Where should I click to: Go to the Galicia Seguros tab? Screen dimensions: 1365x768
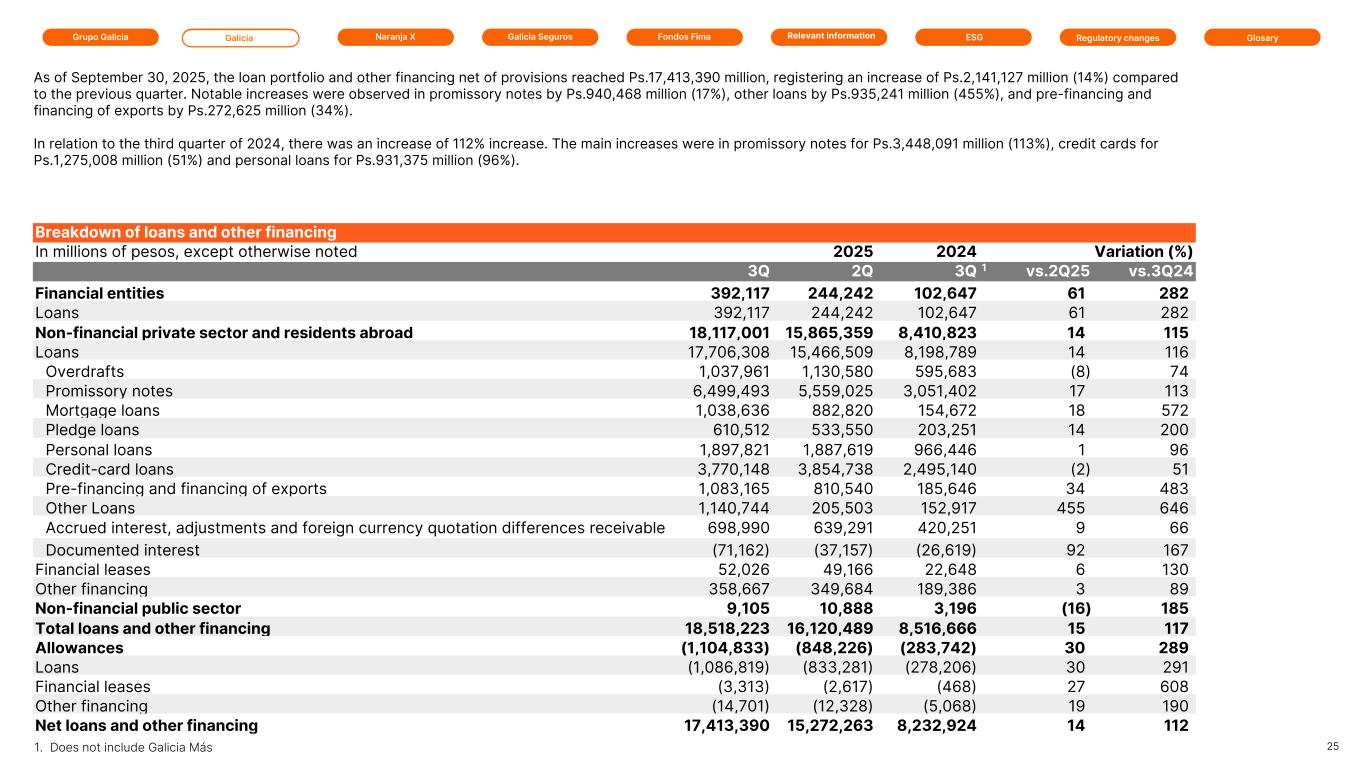click(540, 37)
